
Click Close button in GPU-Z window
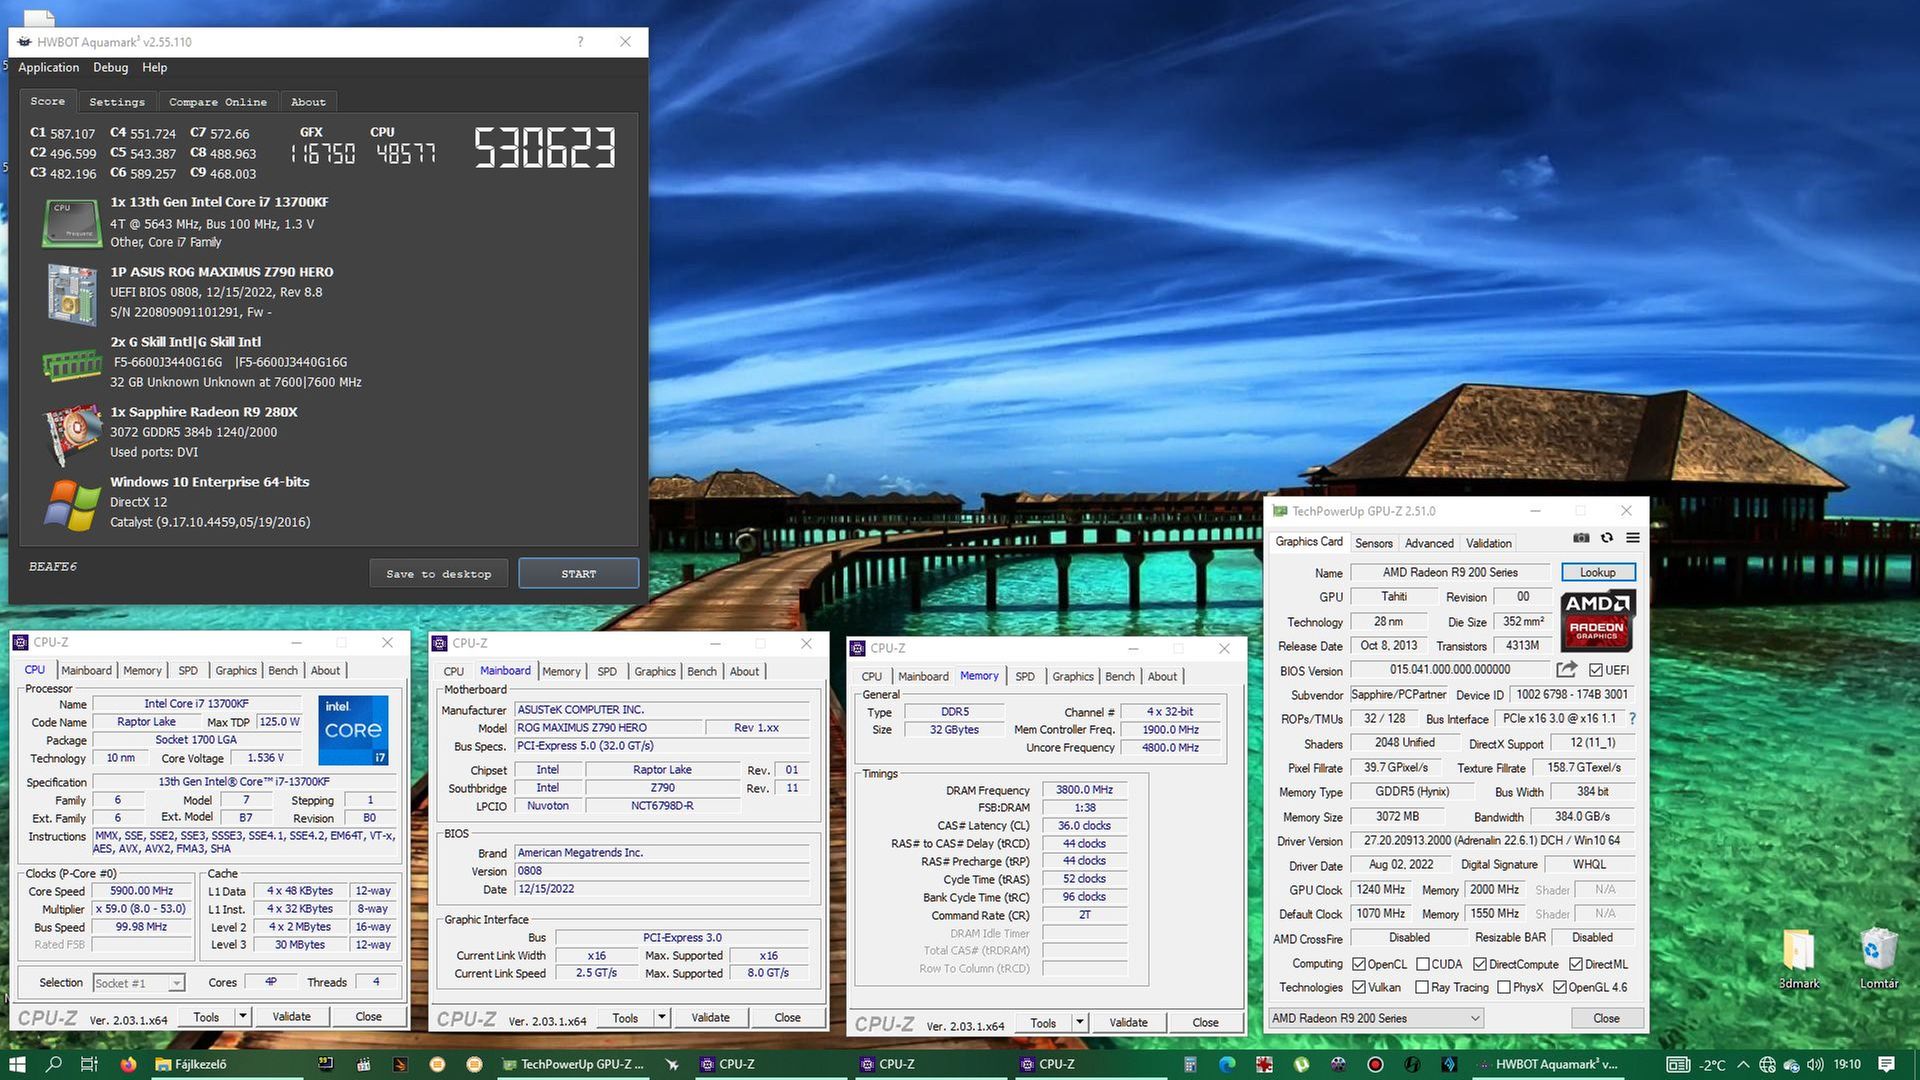pos(1606,1018)
